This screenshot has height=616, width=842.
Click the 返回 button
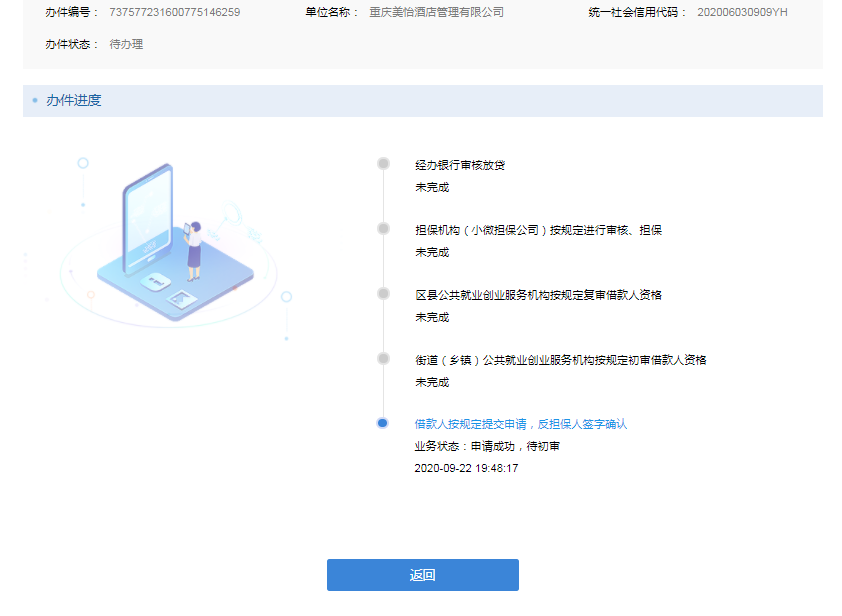coord(423,575)
